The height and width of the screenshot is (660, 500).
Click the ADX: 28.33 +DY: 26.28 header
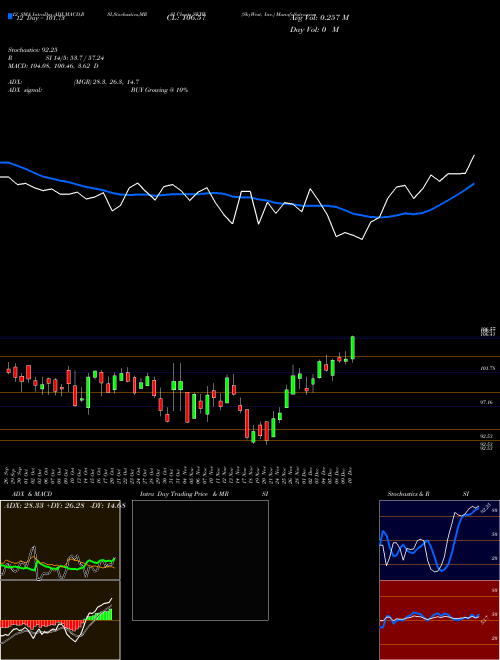pos(64,506)
